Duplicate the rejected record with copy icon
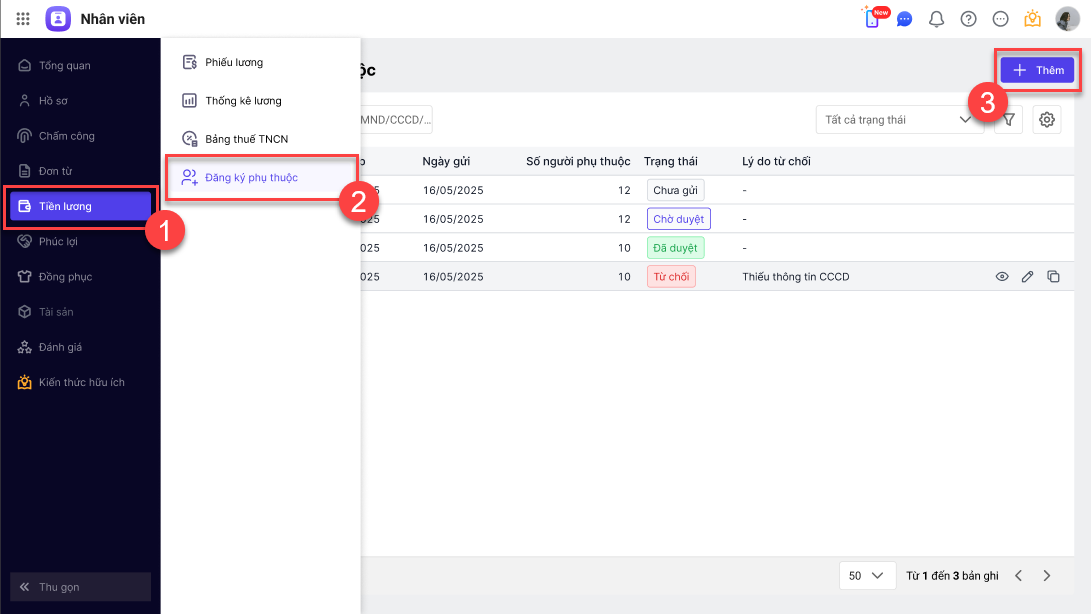 [1053, 277]
